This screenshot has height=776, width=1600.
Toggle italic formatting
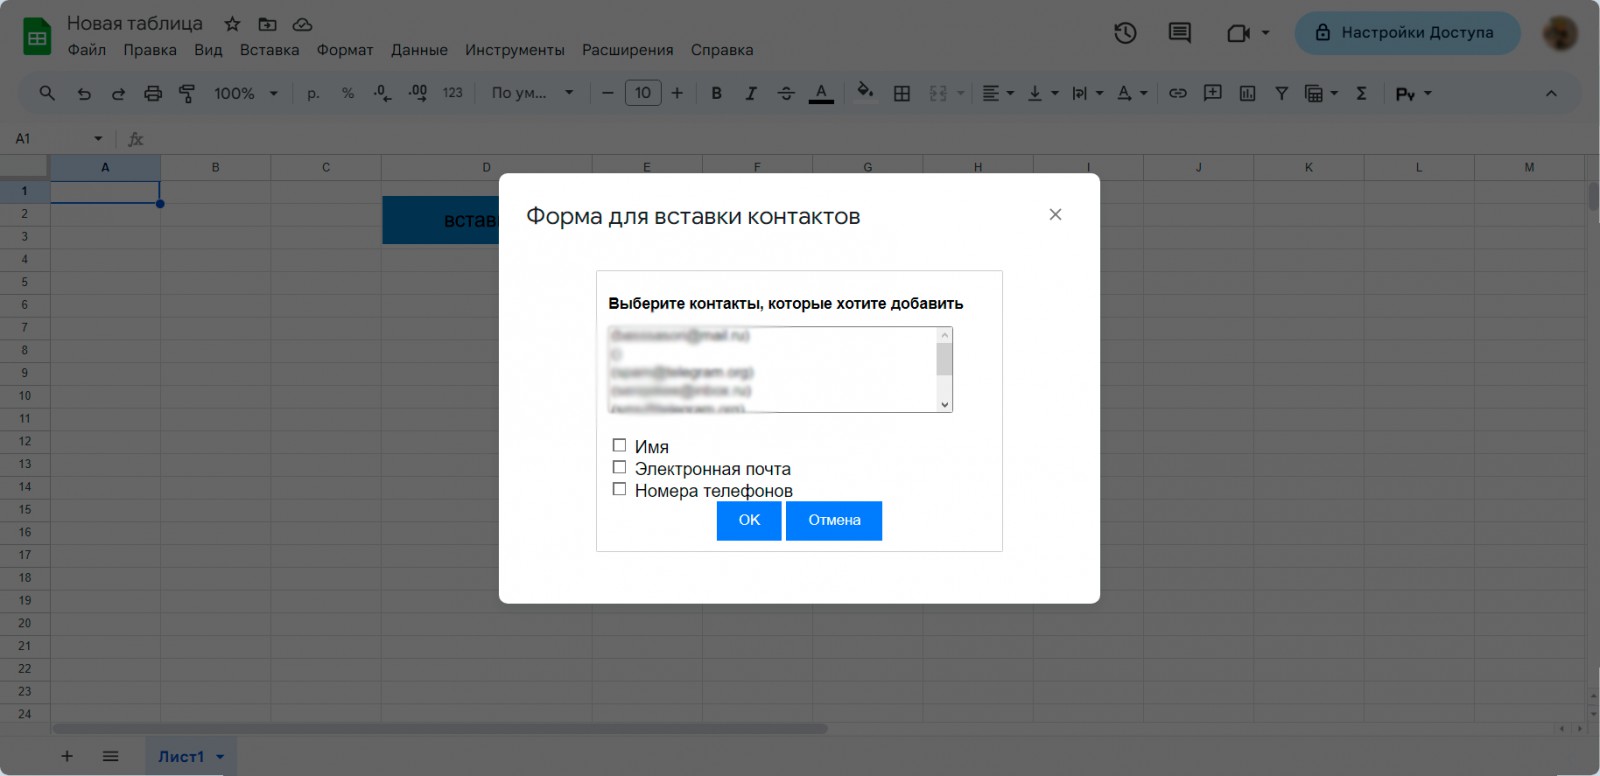751,93
